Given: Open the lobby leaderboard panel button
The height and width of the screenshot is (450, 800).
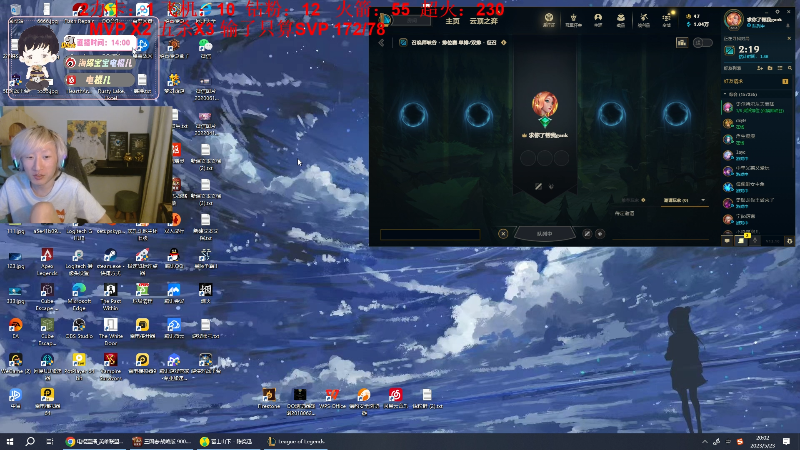Looking at the screenshot, I should 682,42.
